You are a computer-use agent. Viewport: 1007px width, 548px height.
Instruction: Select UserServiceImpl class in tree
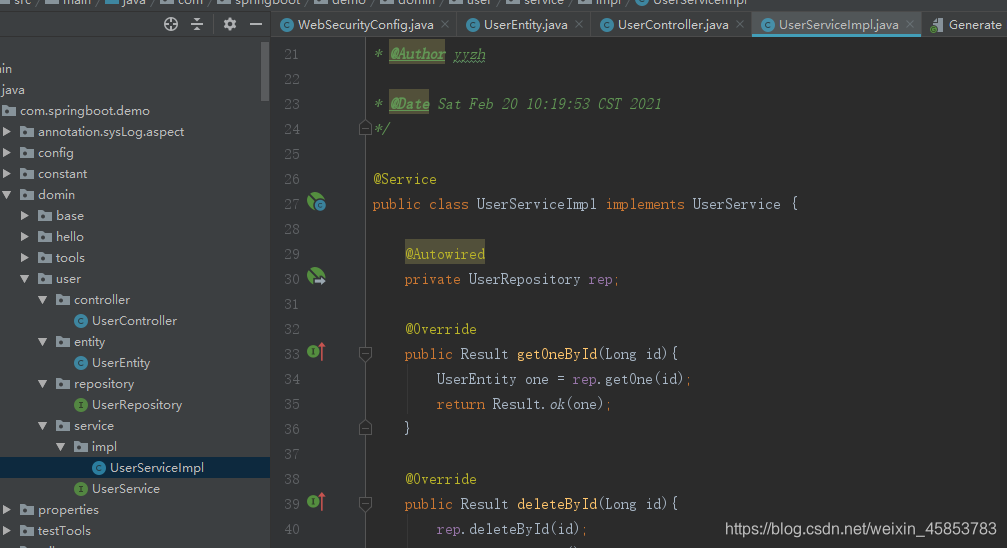click(x=156, y=468)
